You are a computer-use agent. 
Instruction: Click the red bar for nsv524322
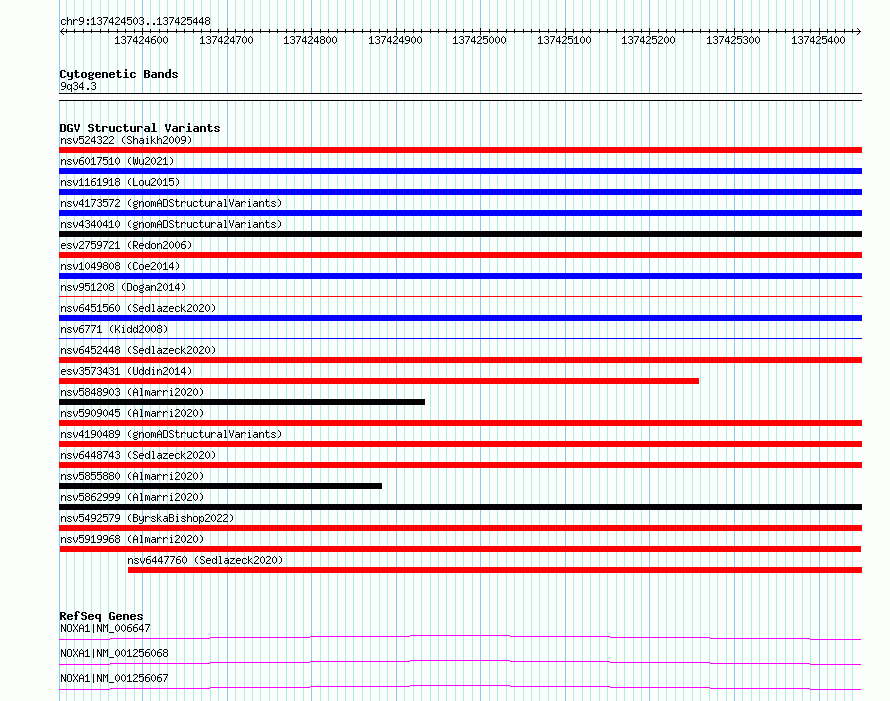[x=460, y=150]
